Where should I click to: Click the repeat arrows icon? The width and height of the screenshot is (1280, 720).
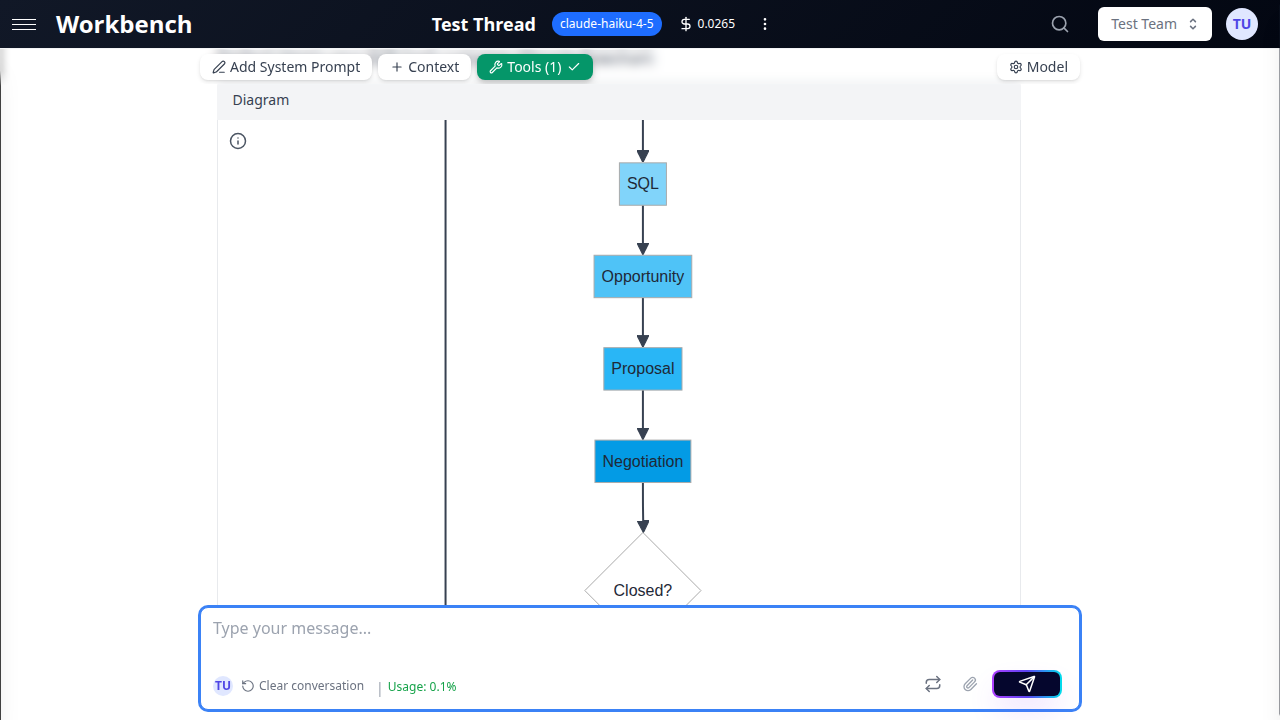[x=932, y=684]
